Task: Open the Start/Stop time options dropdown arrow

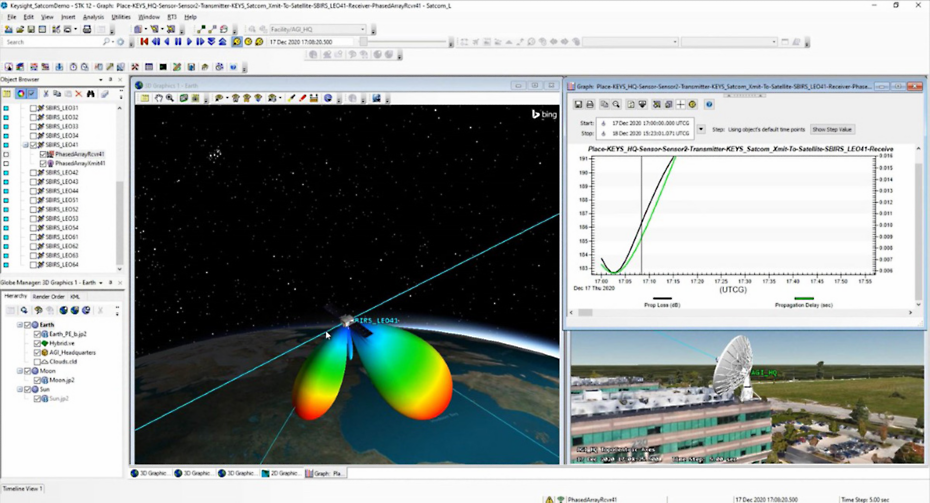Action: [x=701, y=129]
